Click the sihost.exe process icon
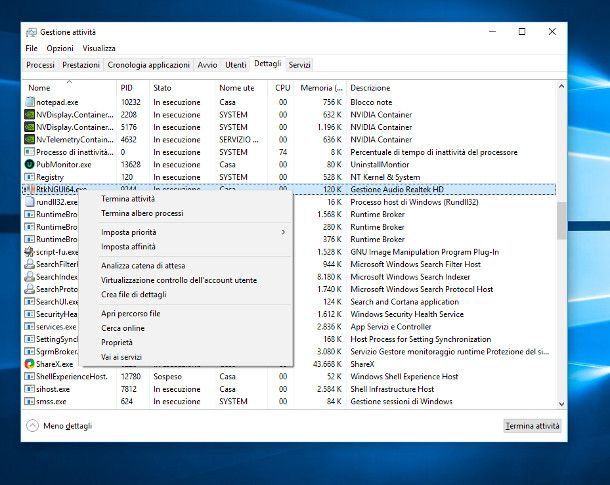The height and width of the screenshot is (485, 610). (30, 389)
